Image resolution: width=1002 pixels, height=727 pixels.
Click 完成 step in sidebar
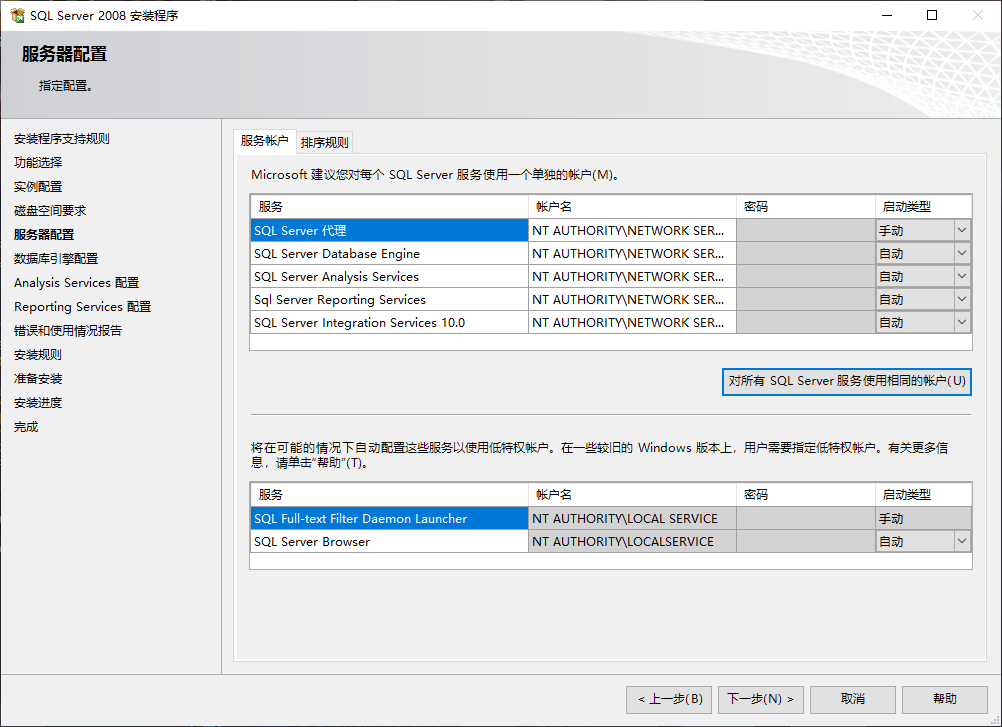coord(26,427)
